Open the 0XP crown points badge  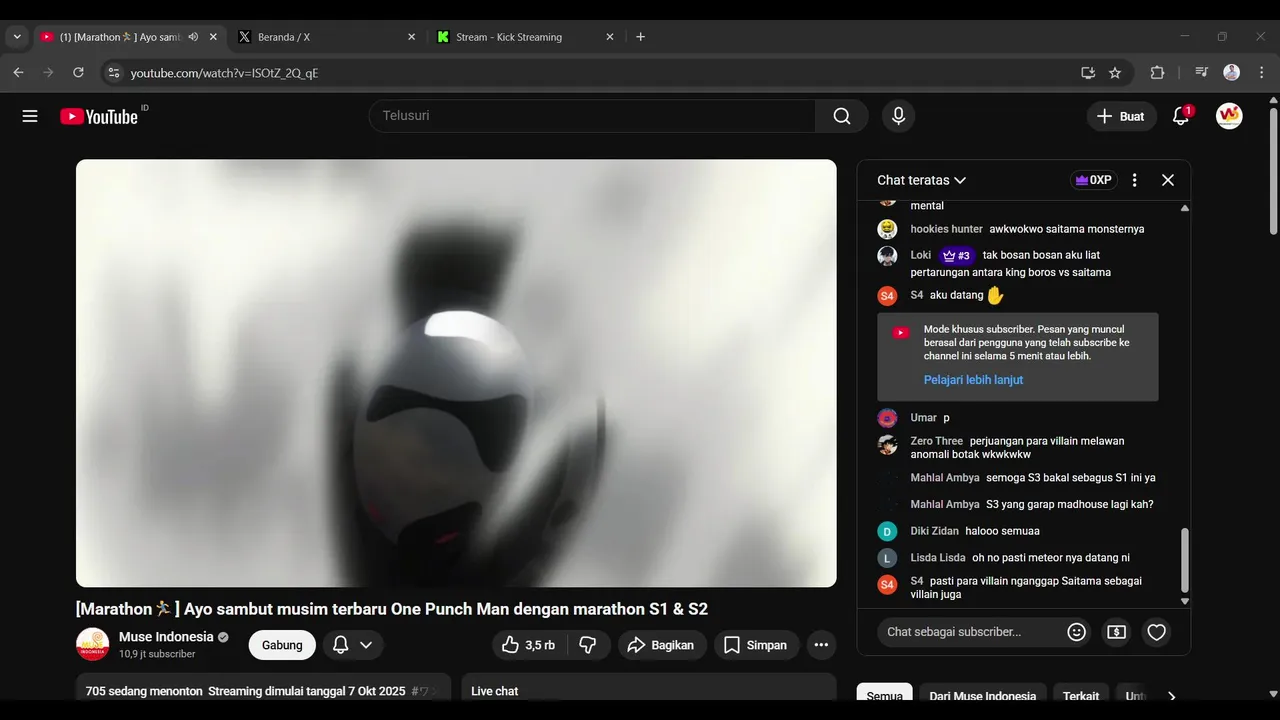click(1093, 180)
